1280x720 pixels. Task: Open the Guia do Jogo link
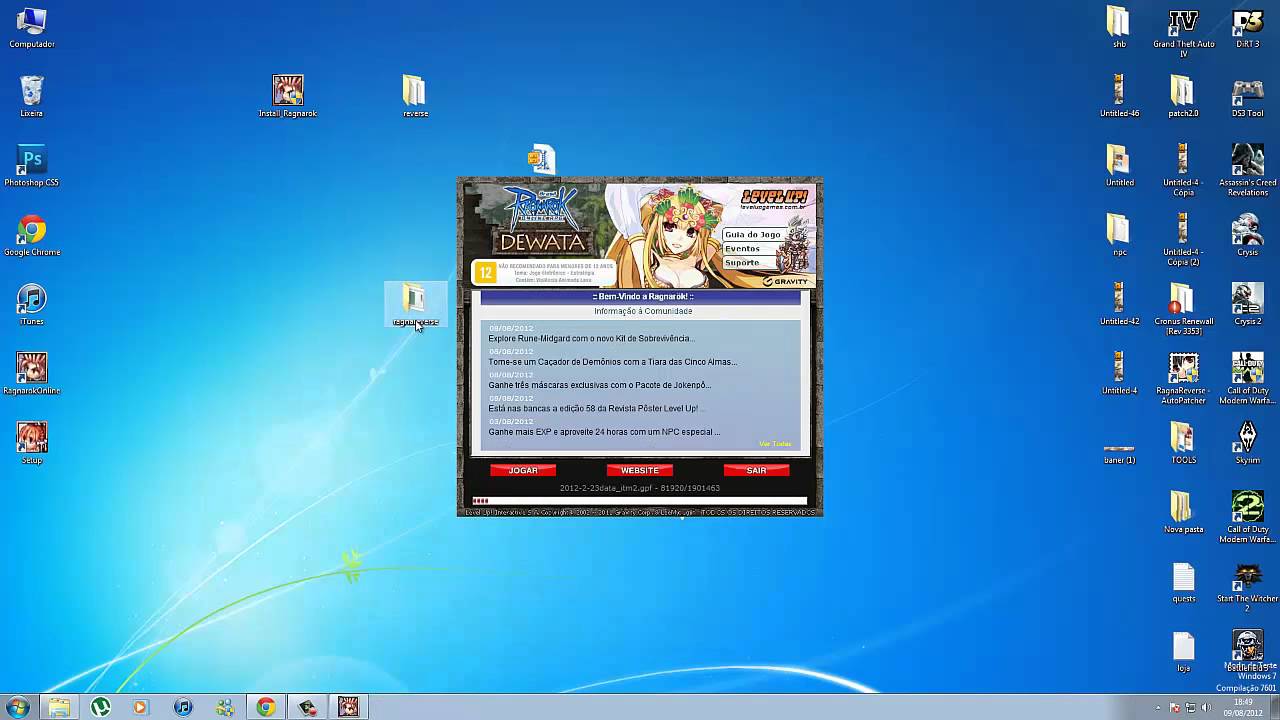point(752,234)
